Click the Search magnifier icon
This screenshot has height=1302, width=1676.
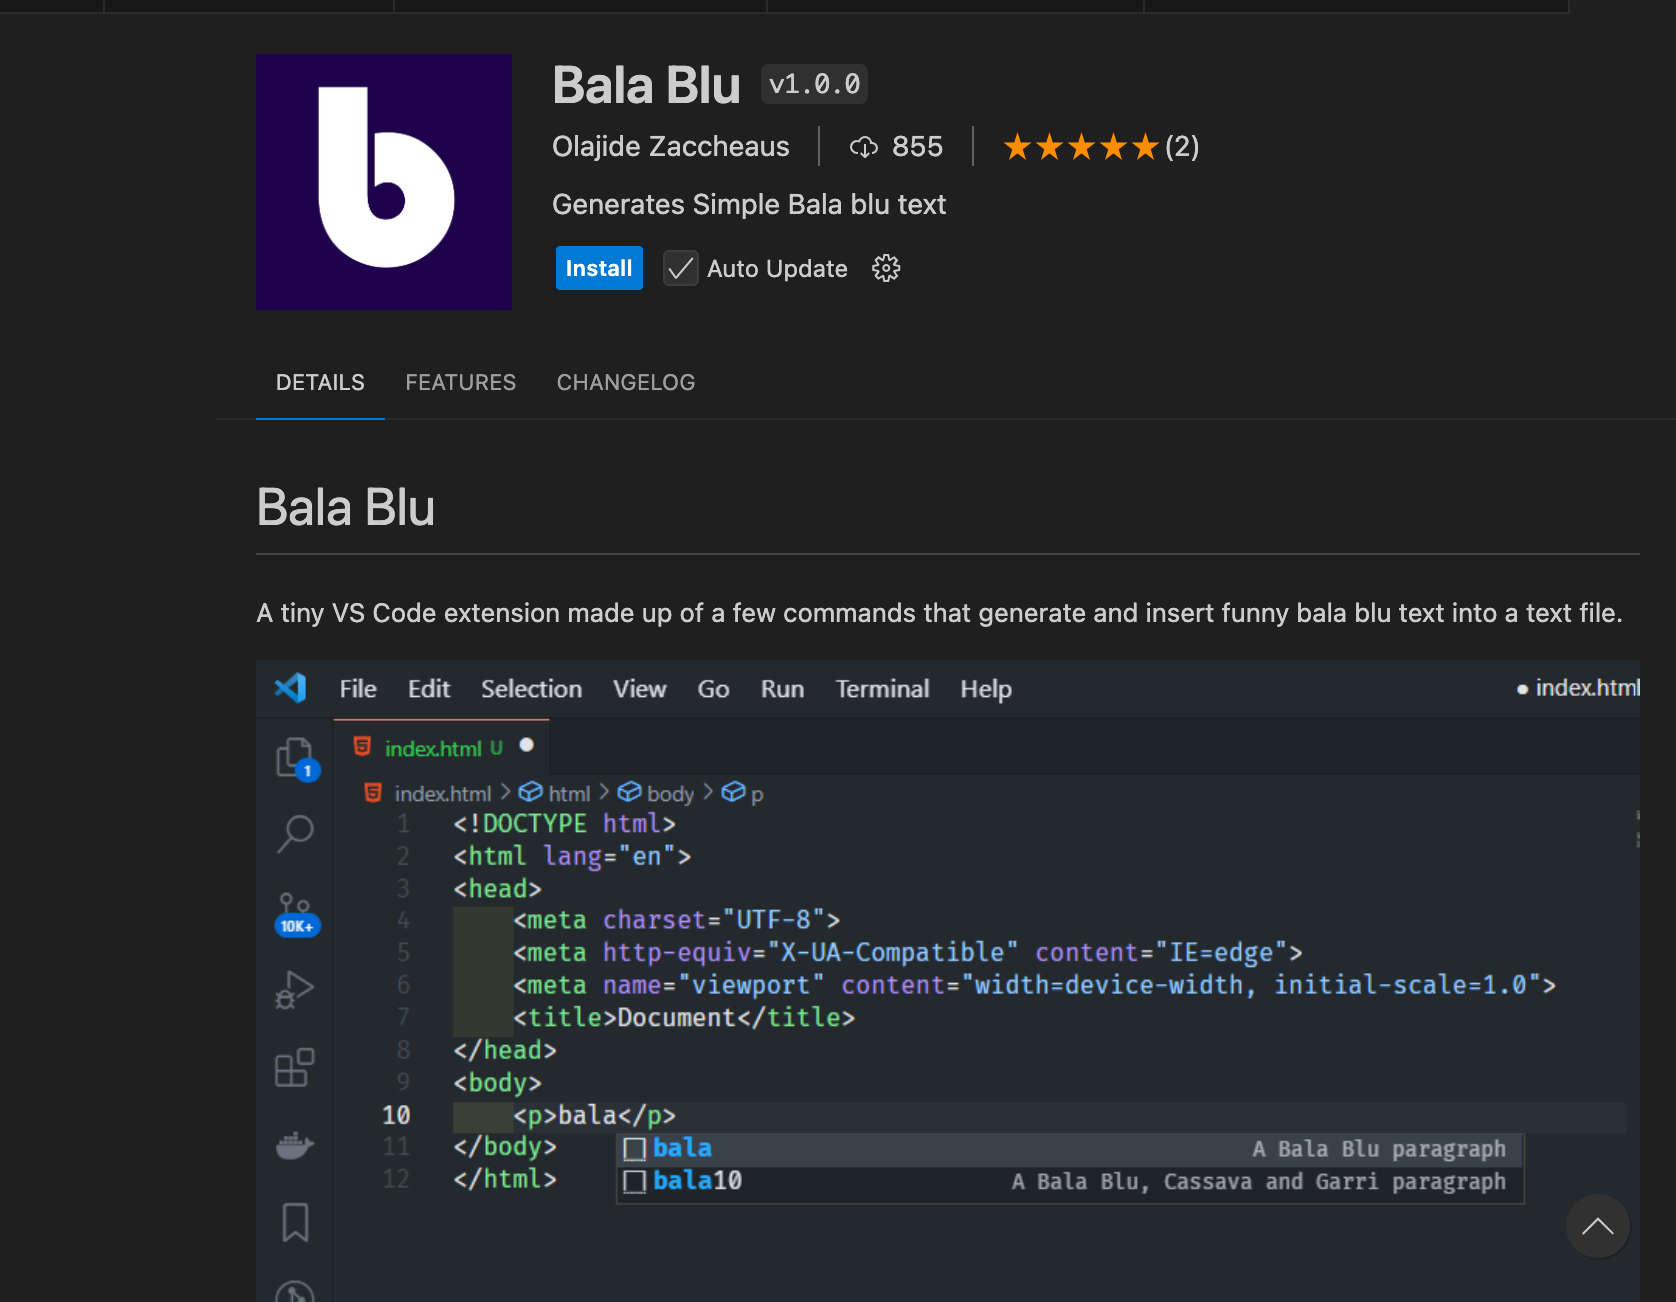click(x=295, y=833)
